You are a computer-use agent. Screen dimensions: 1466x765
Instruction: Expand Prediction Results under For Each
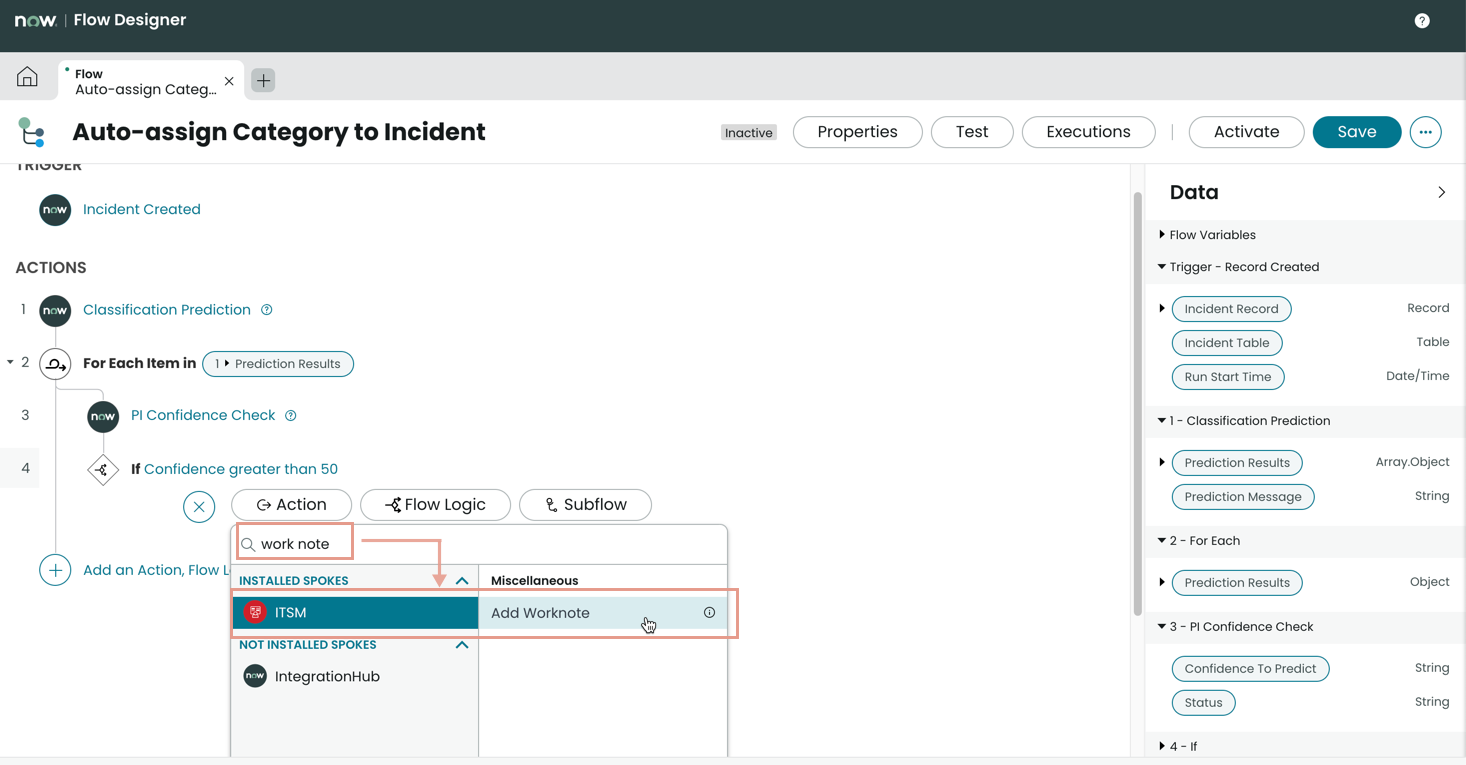[x=1162, y=583]
